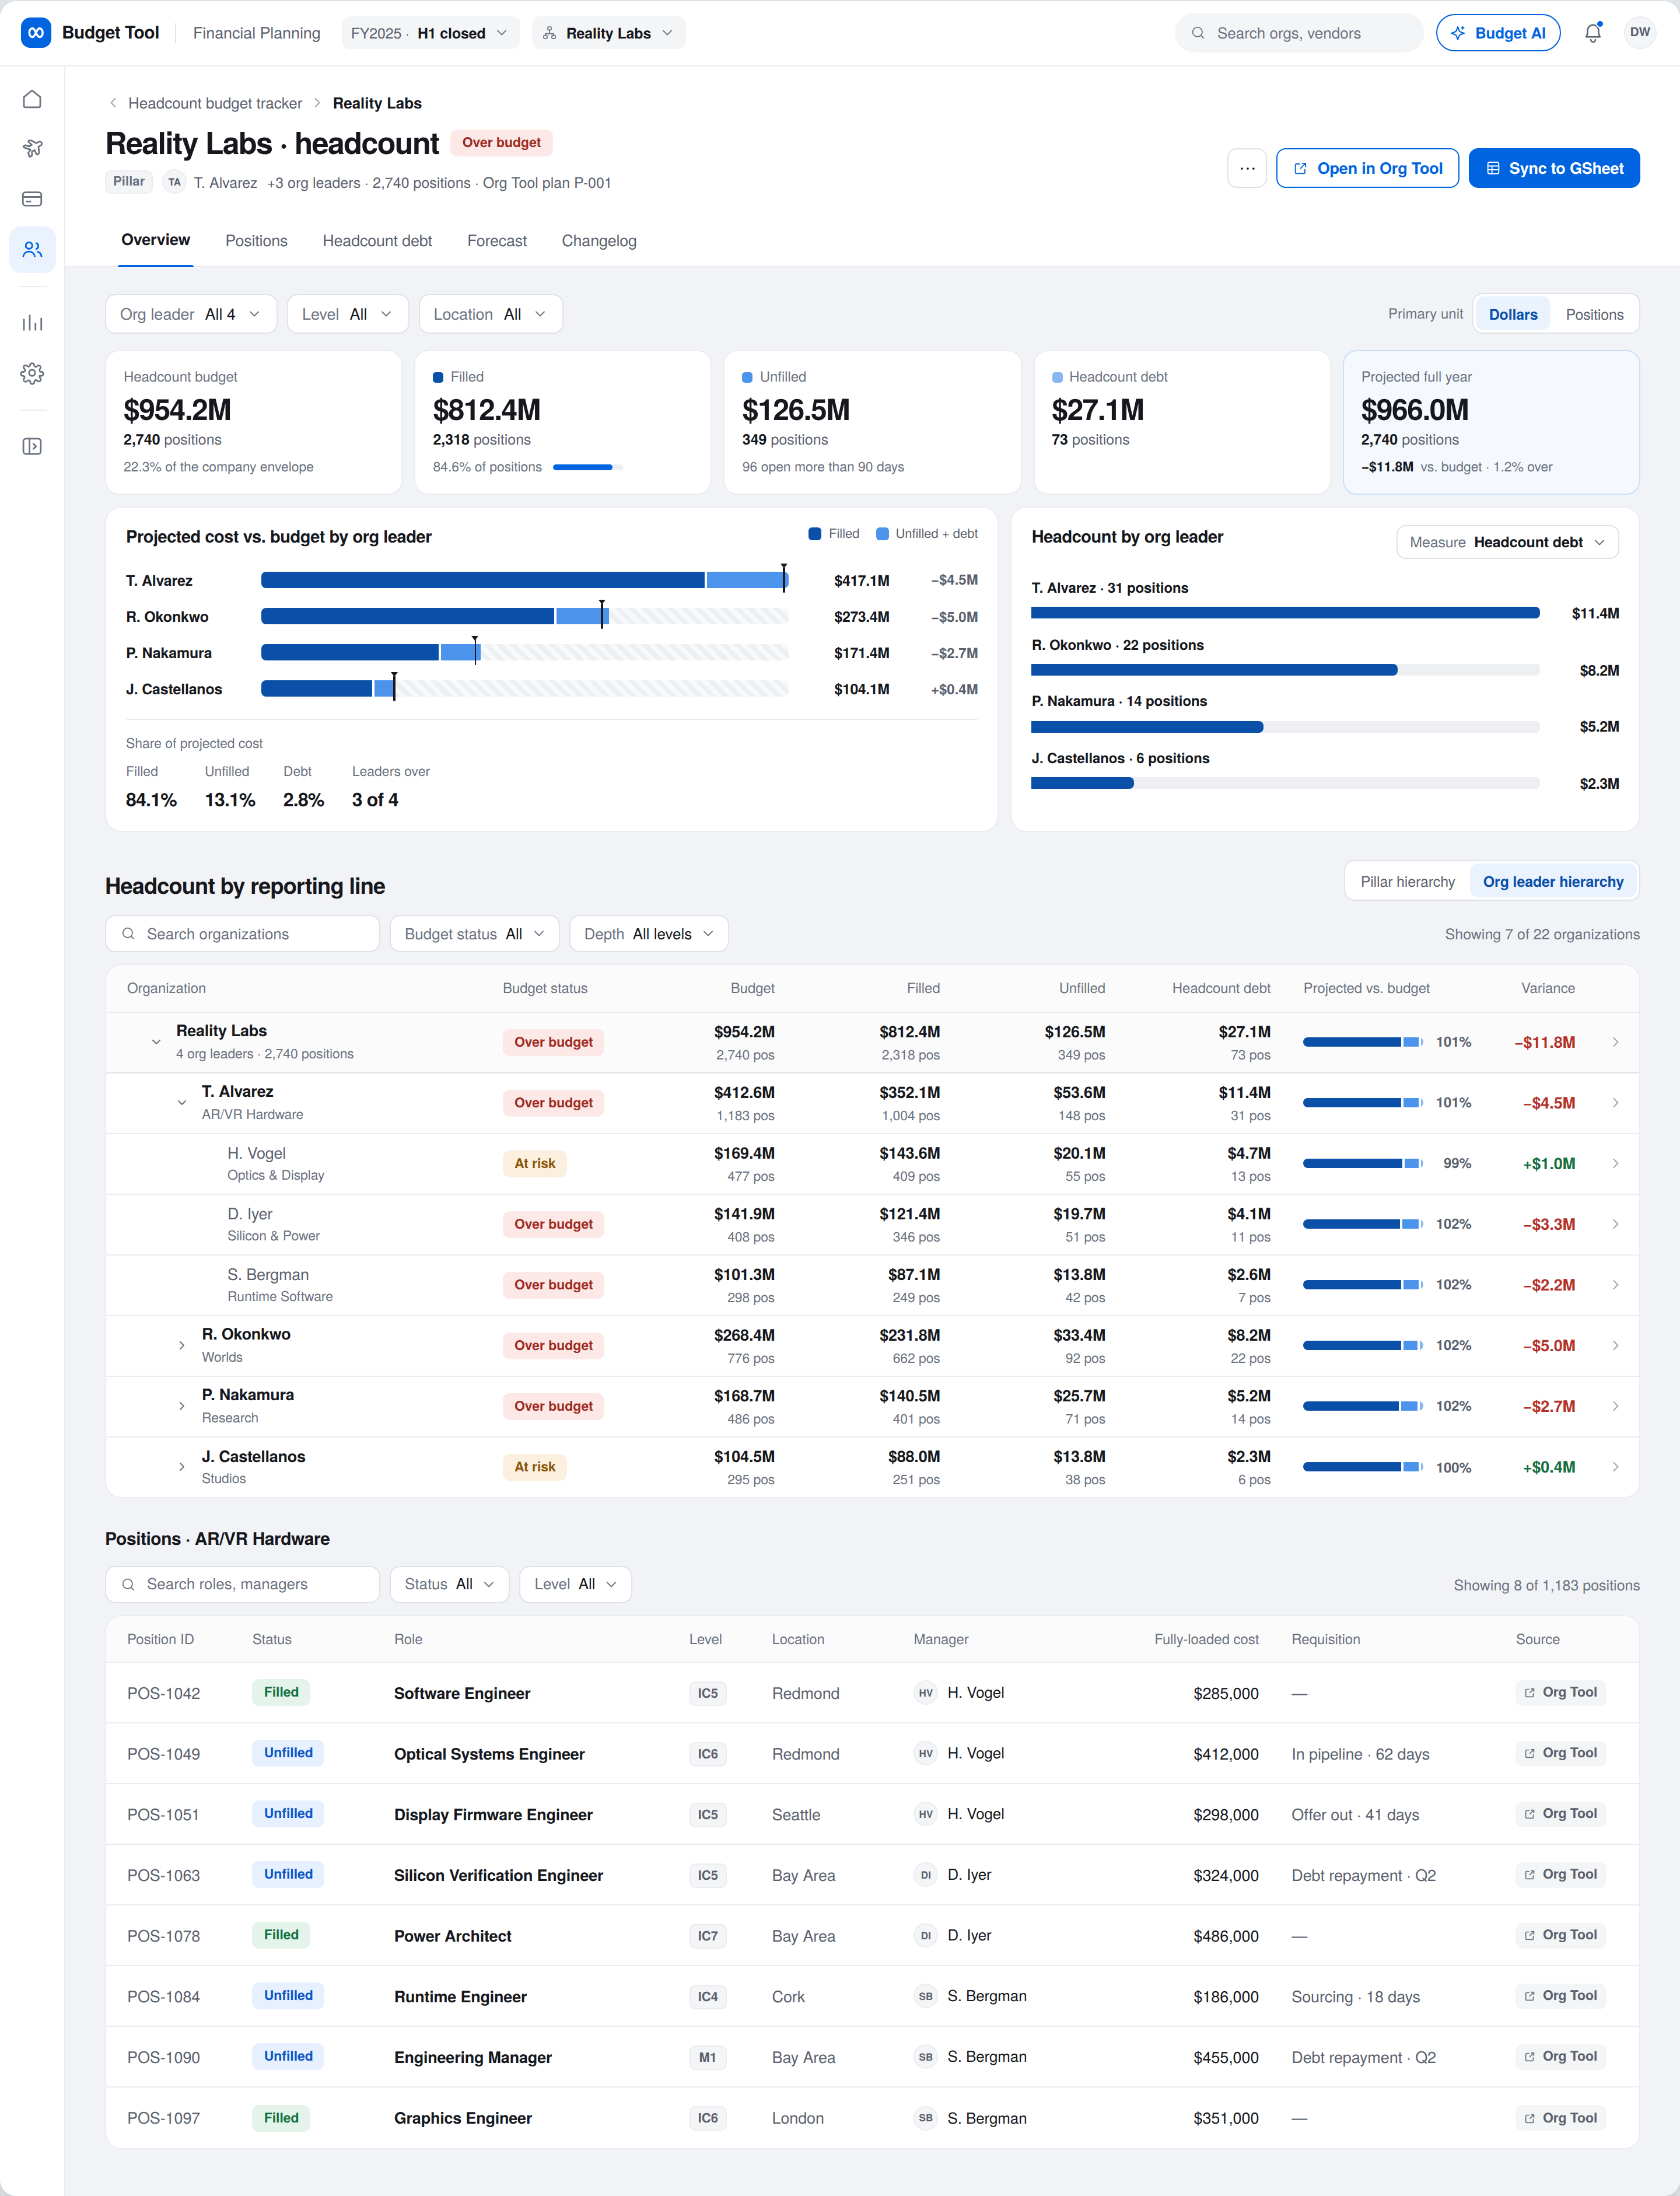This screenshot has width=1680, height=2196.
Task: Click the Budget AI button
Action: (1498, 33)
